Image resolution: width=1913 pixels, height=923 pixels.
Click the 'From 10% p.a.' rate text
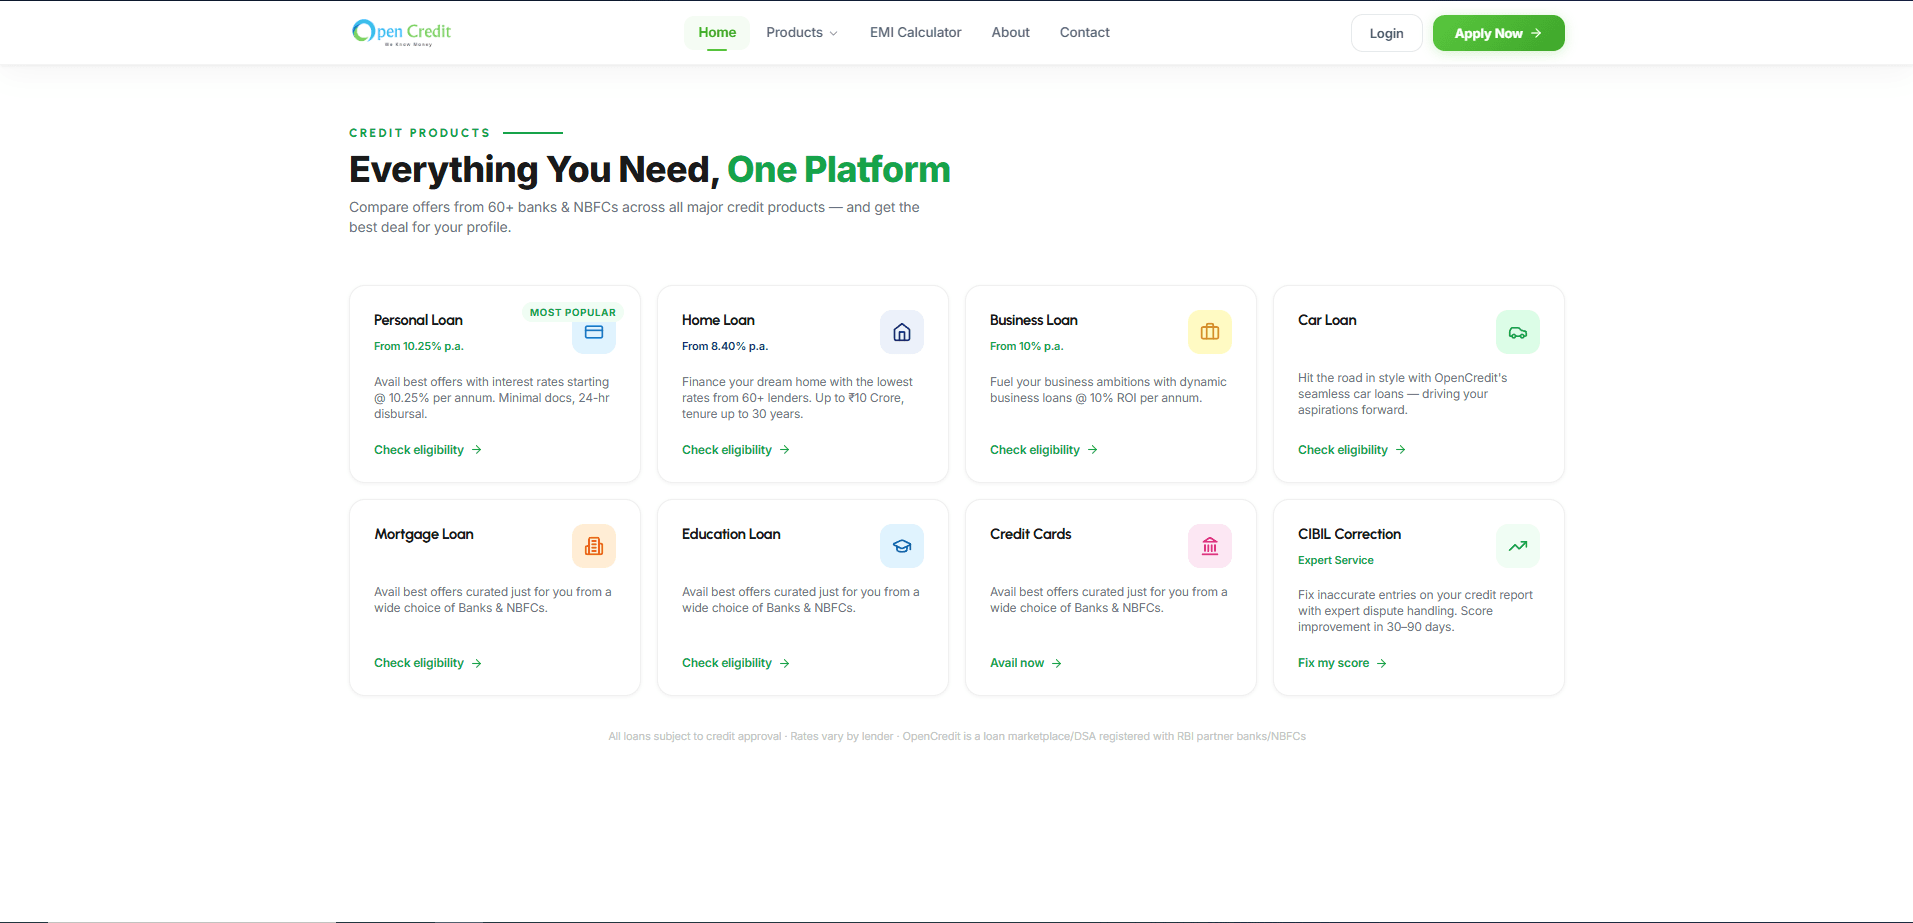pyautogui.click(x=1027, y=346)
